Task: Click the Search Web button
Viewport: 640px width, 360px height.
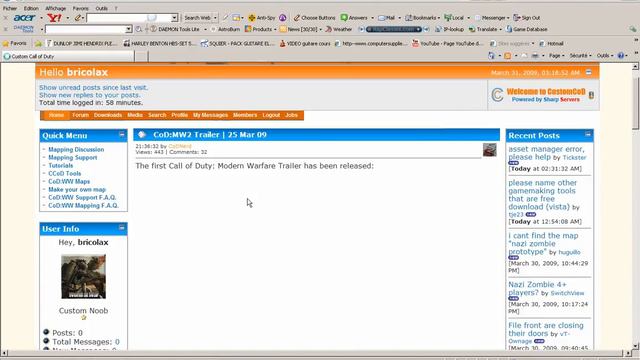Action: pos(197,18)
